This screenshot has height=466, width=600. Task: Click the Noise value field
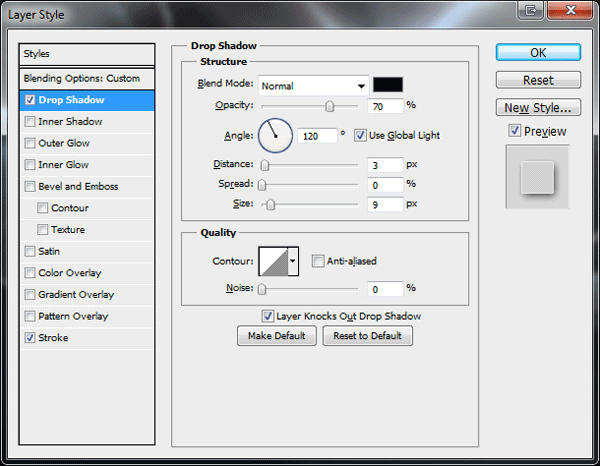pos(385,289)
